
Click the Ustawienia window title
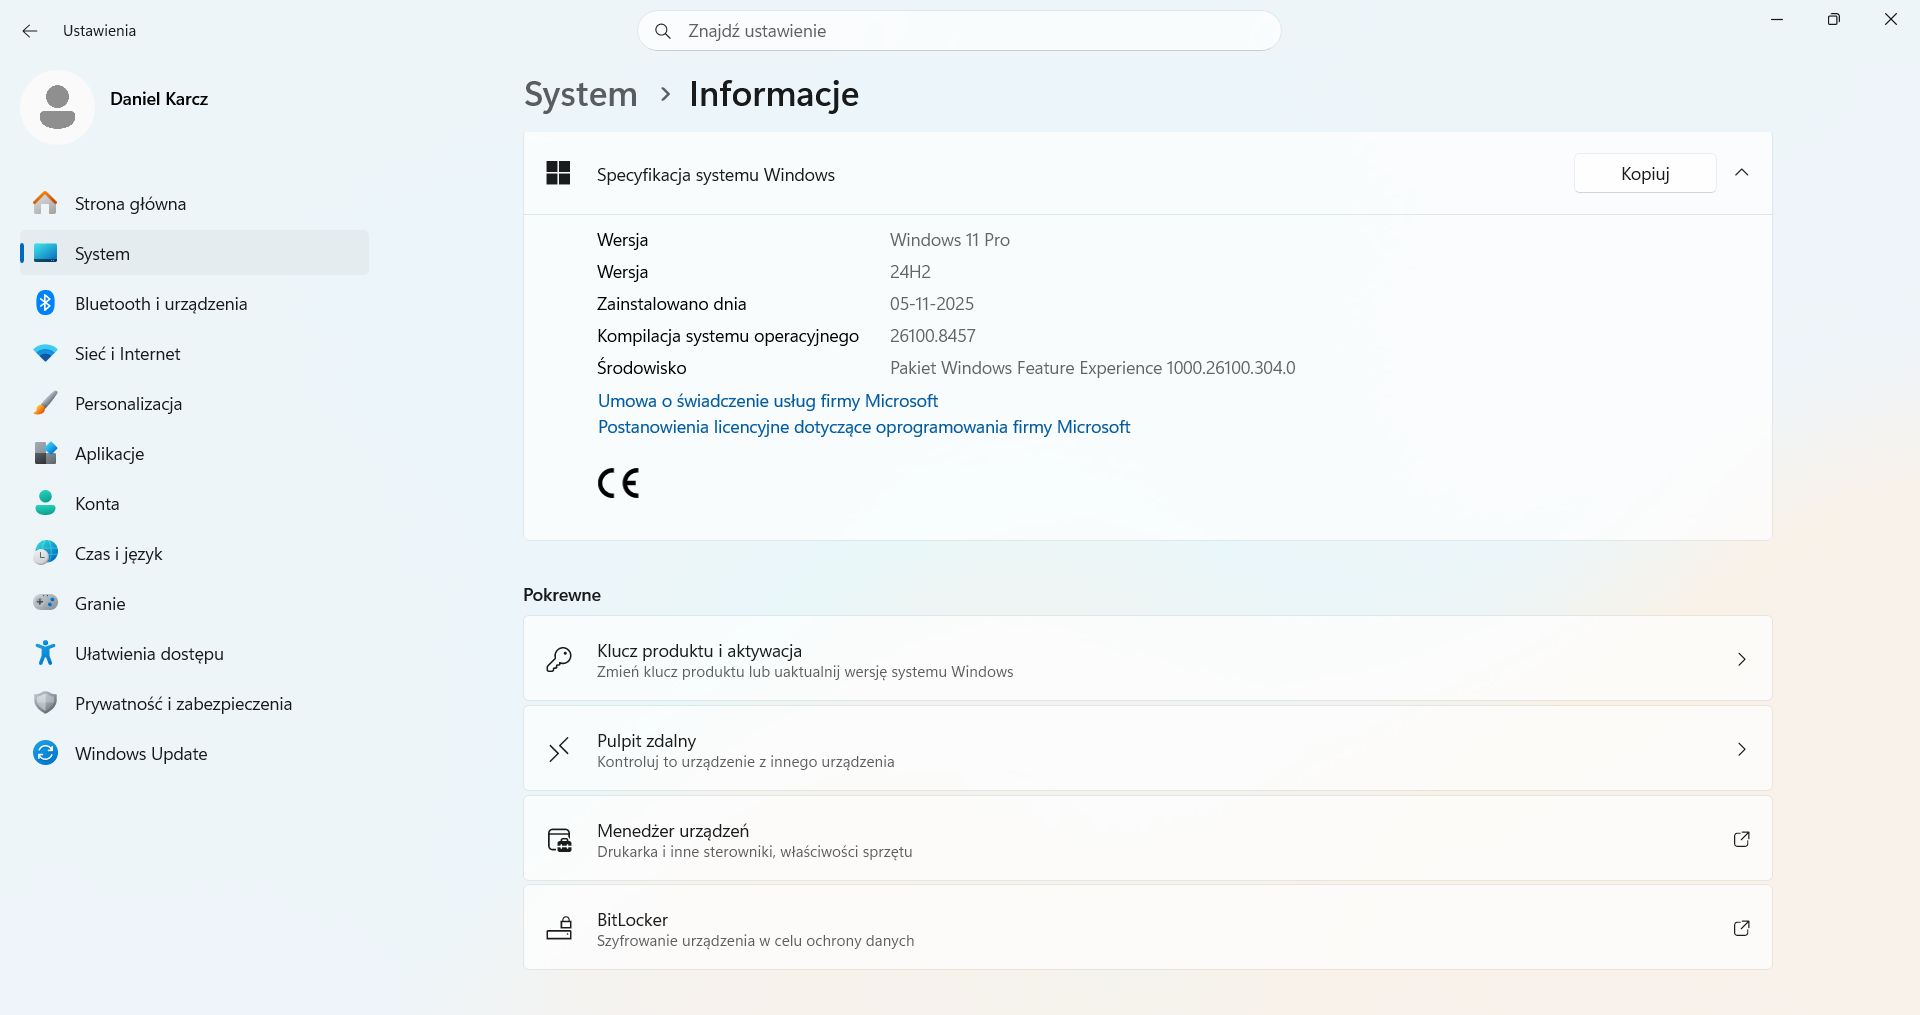[99, 31]
